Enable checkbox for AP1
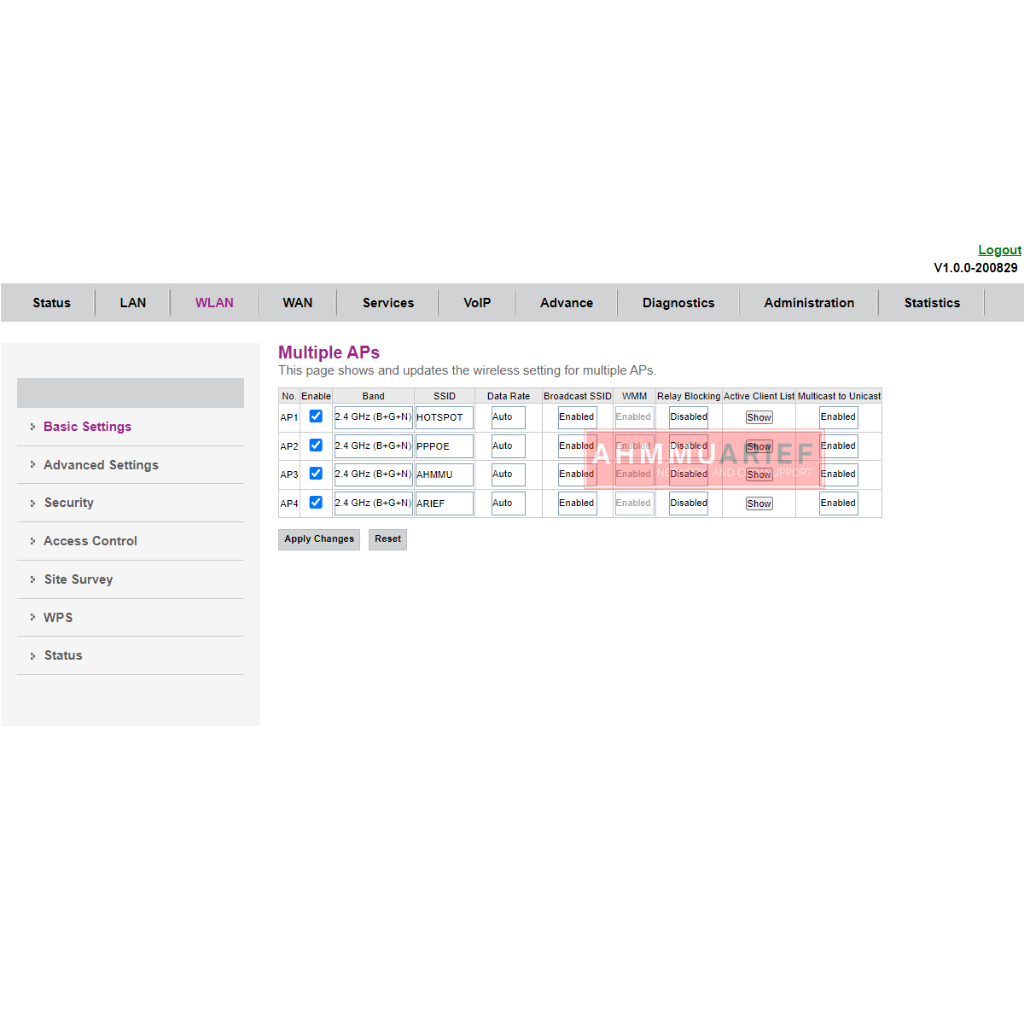This screenshot has height=1024, width=1024. 316,416
